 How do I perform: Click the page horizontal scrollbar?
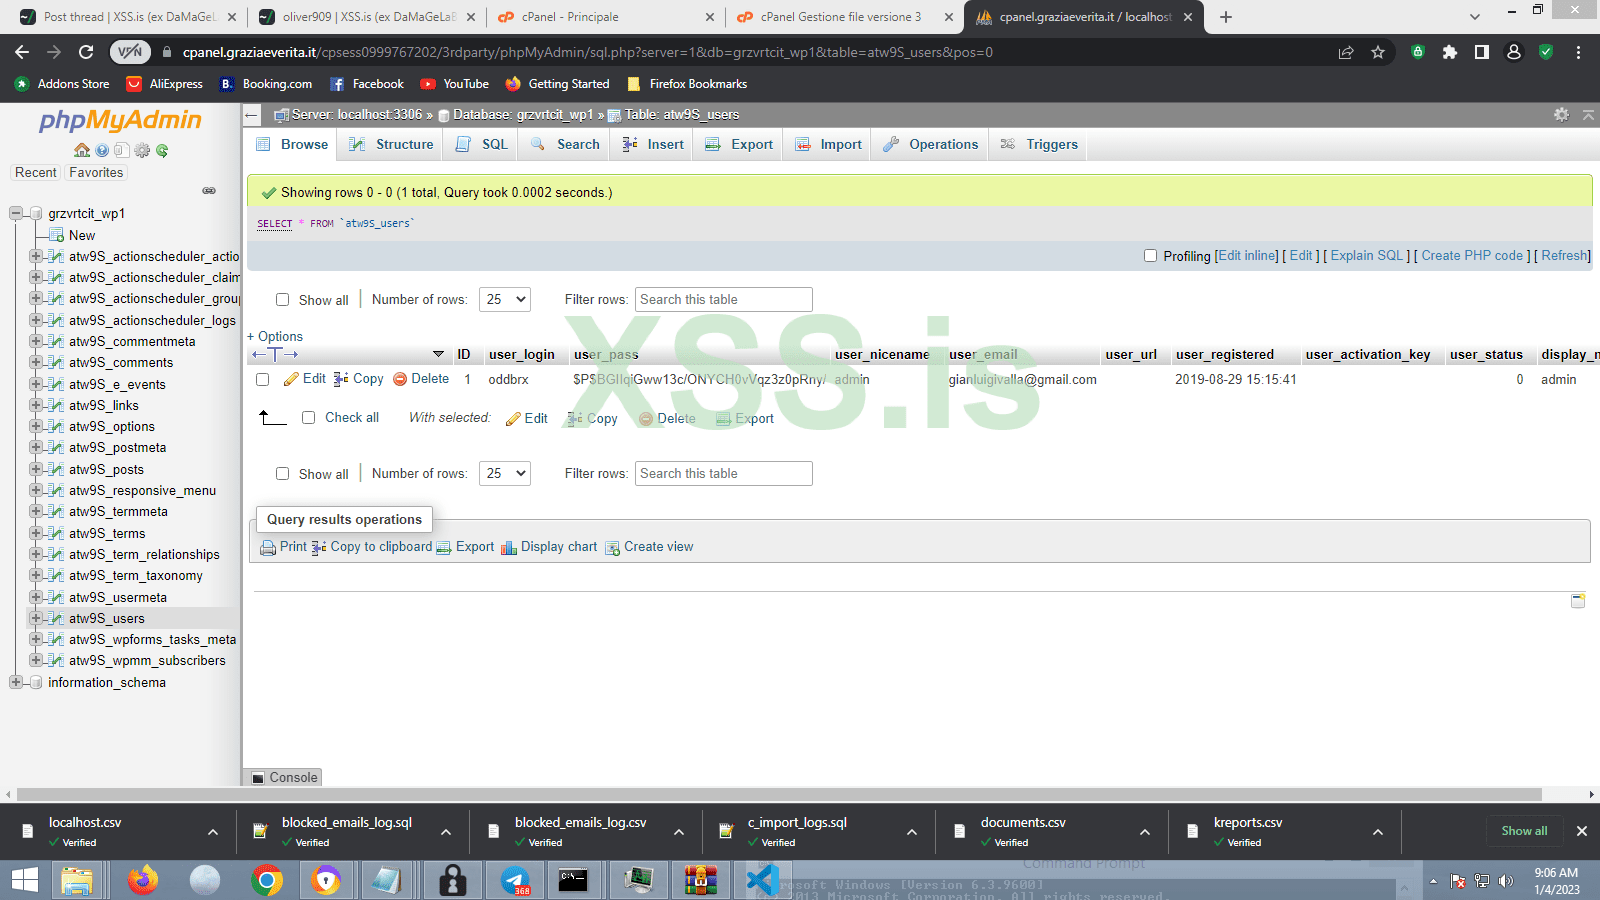(x=778, y=795)
